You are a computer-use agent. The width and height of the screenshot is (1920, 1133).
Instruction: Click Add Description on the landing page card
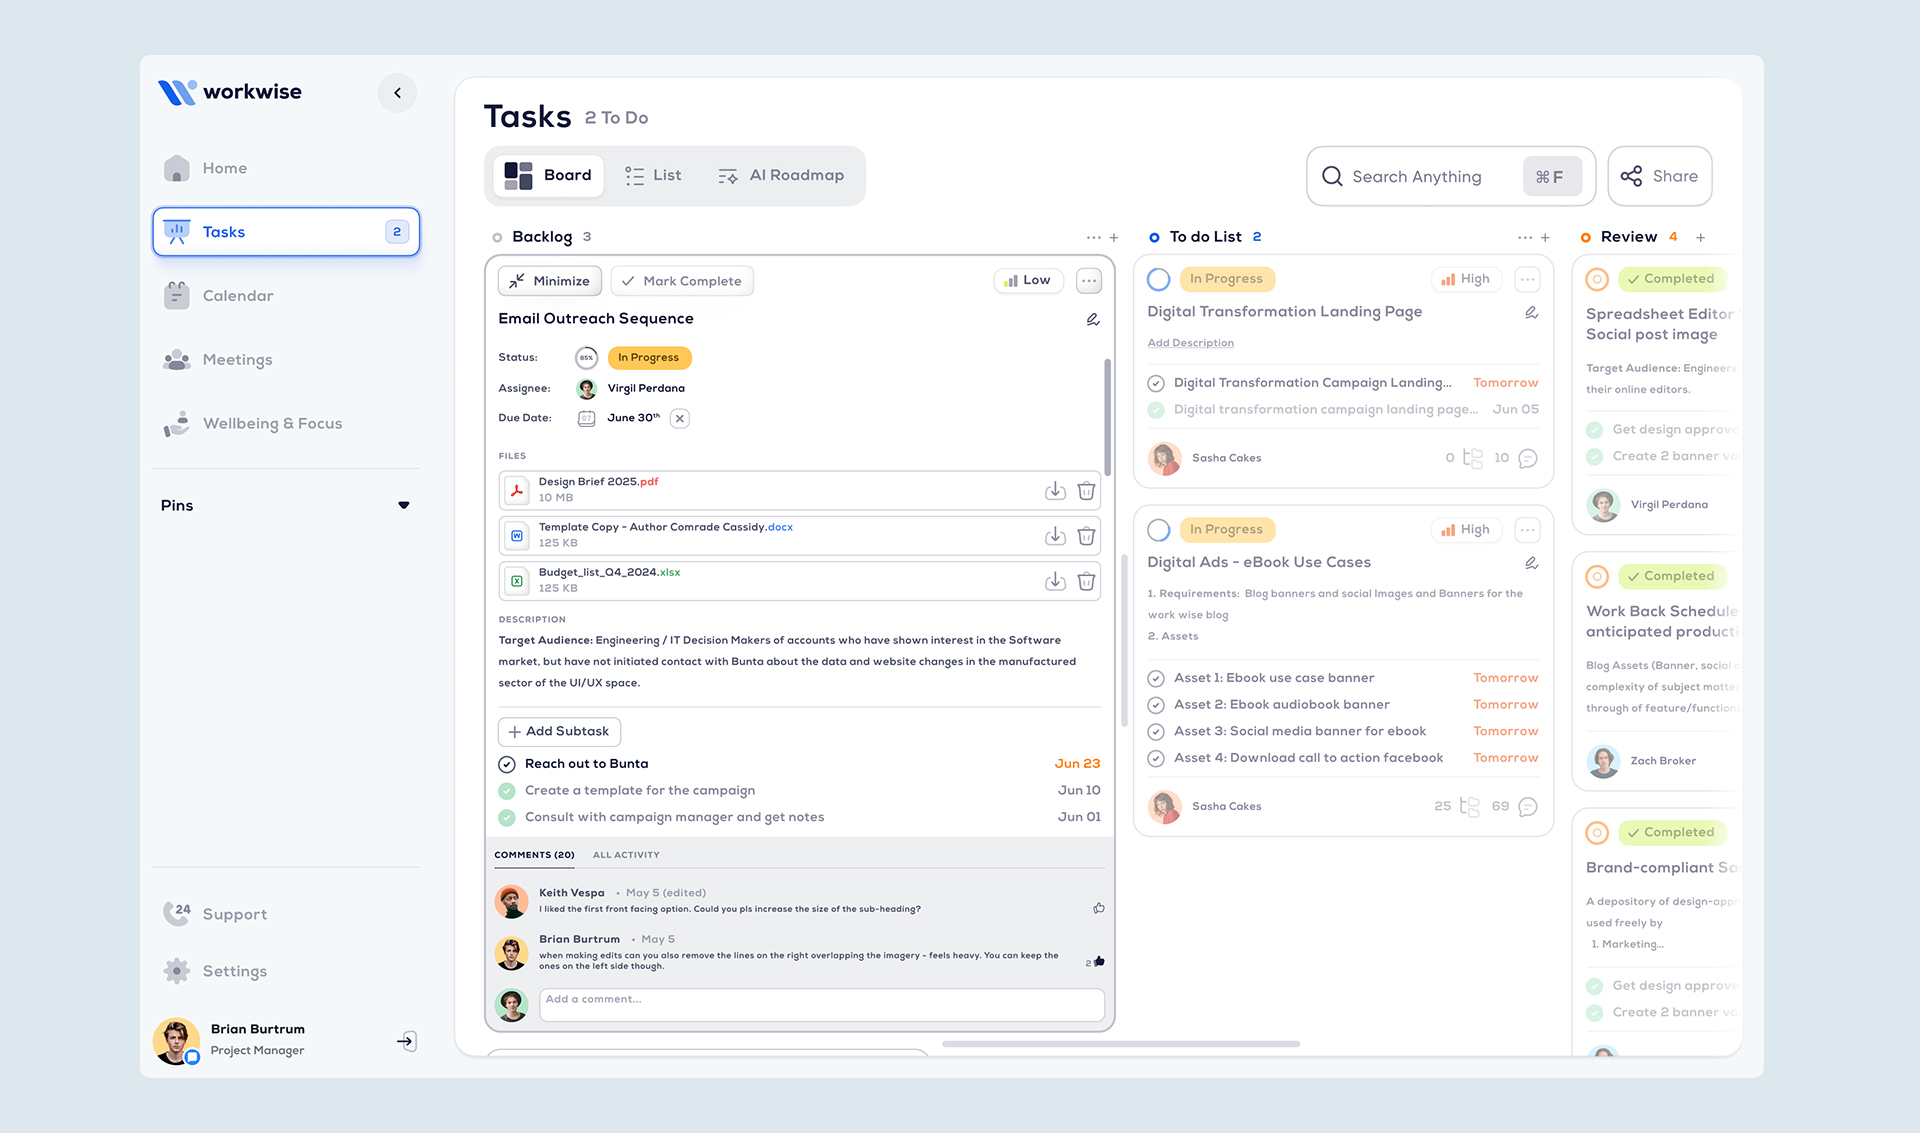(1190, 342)
